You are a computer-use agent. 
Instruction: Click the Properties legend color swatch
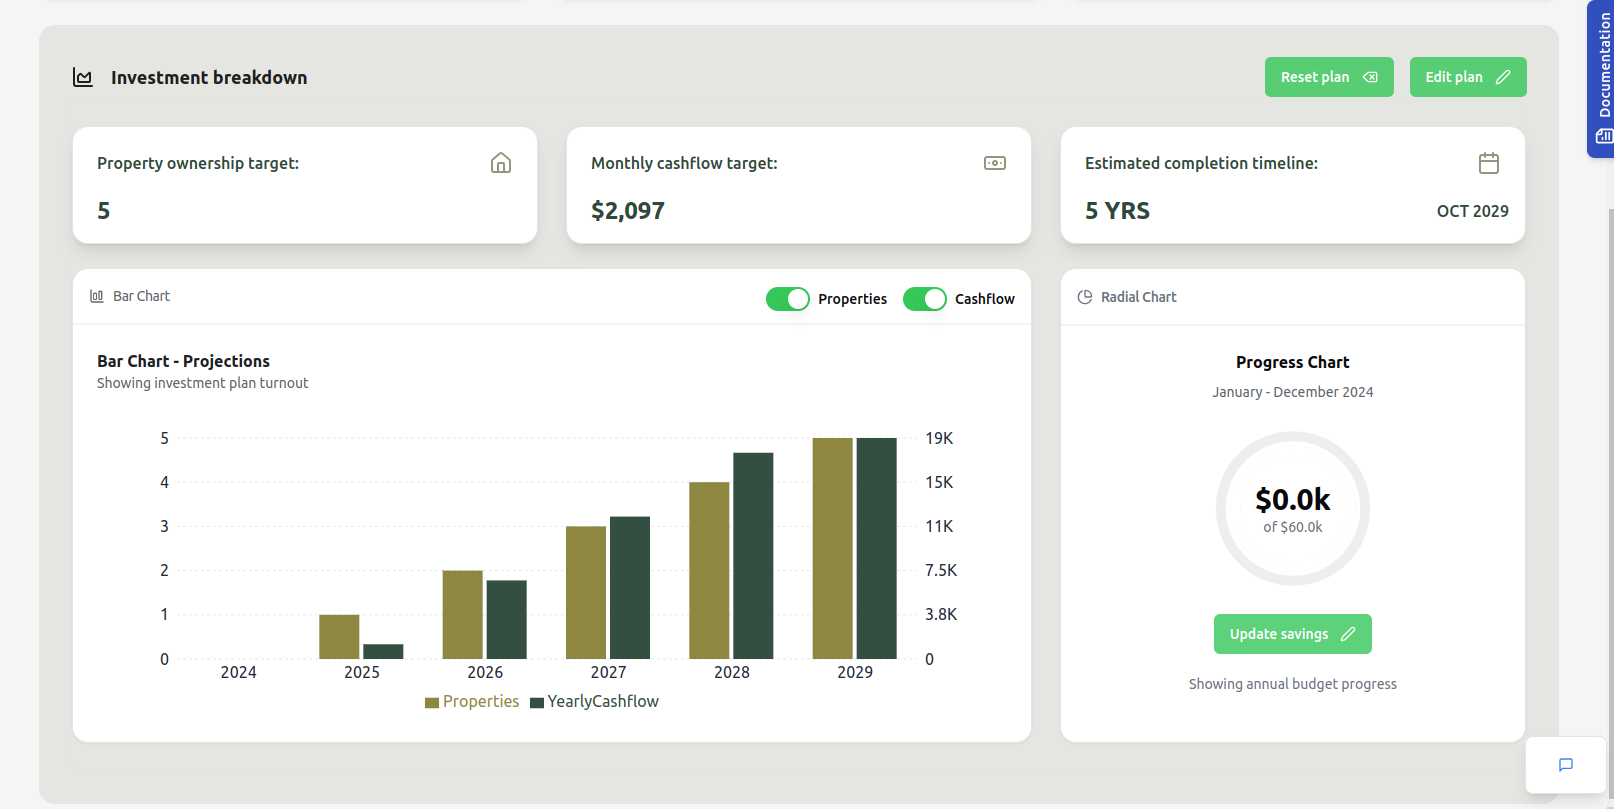point(432,703)
